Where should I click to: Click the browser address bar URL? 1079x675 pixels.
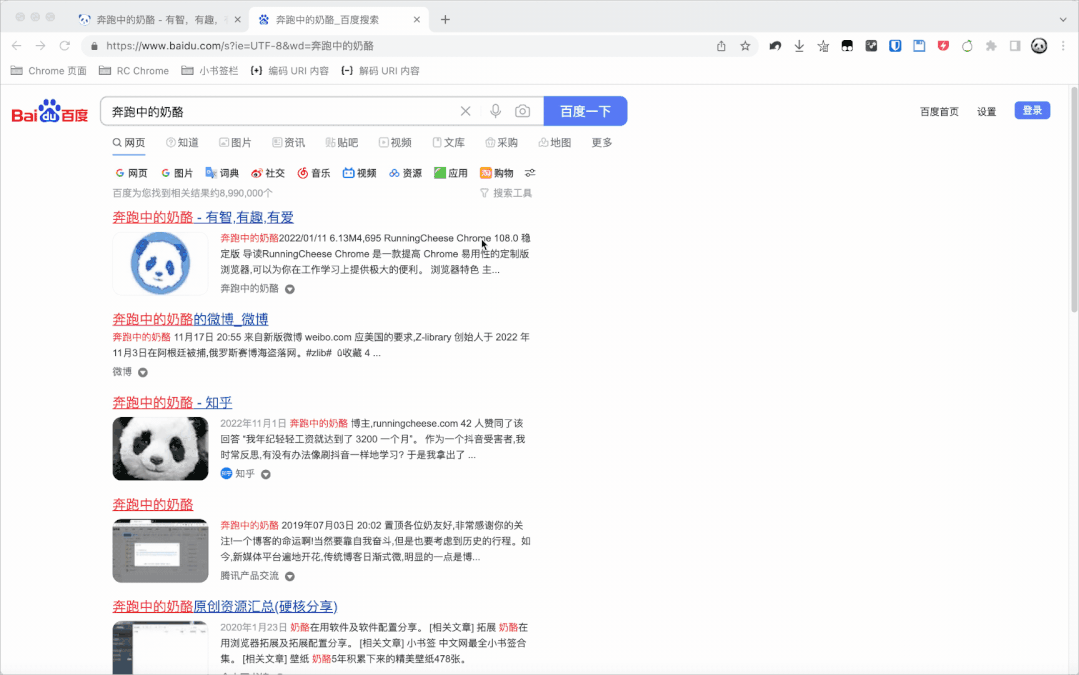coord(240,46)
